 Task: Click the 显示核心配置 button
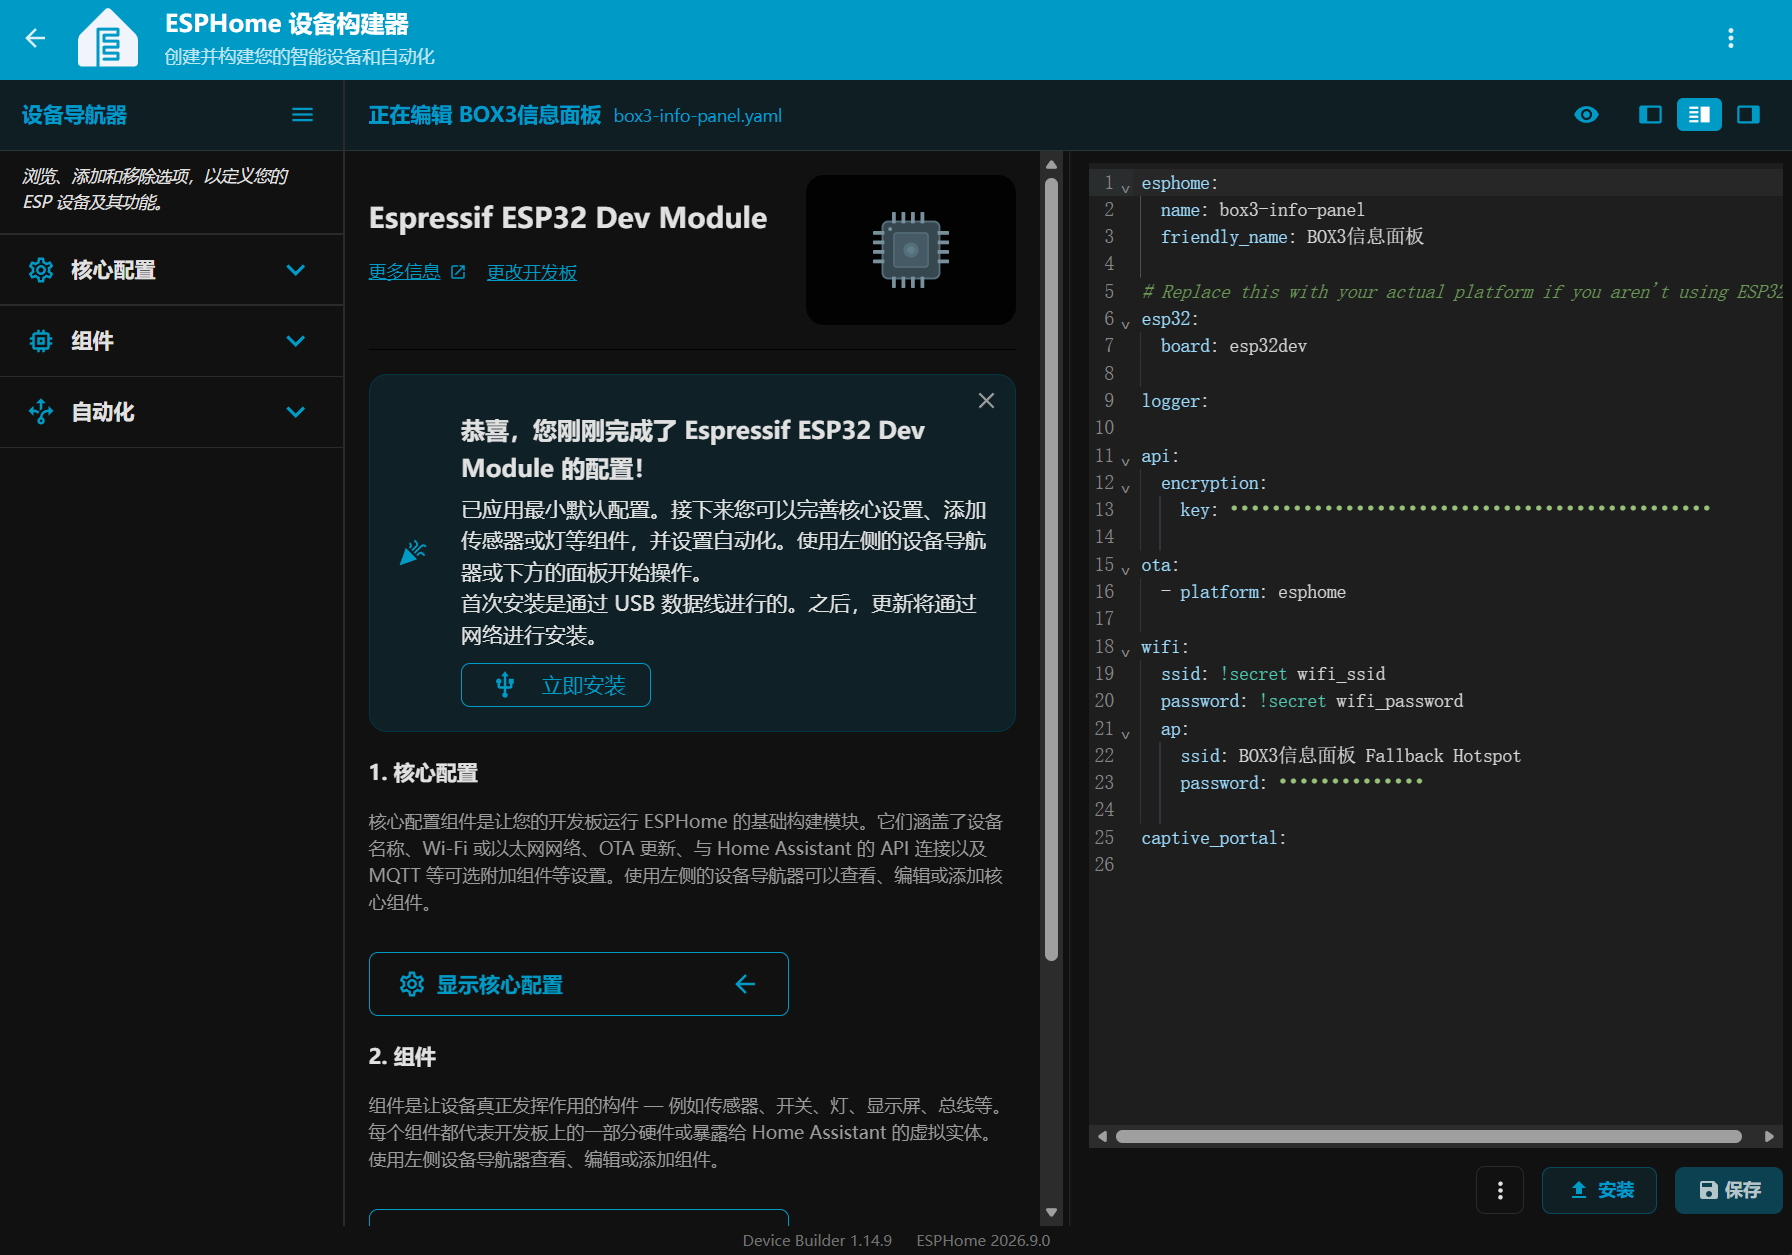click(x=579, y=984)
